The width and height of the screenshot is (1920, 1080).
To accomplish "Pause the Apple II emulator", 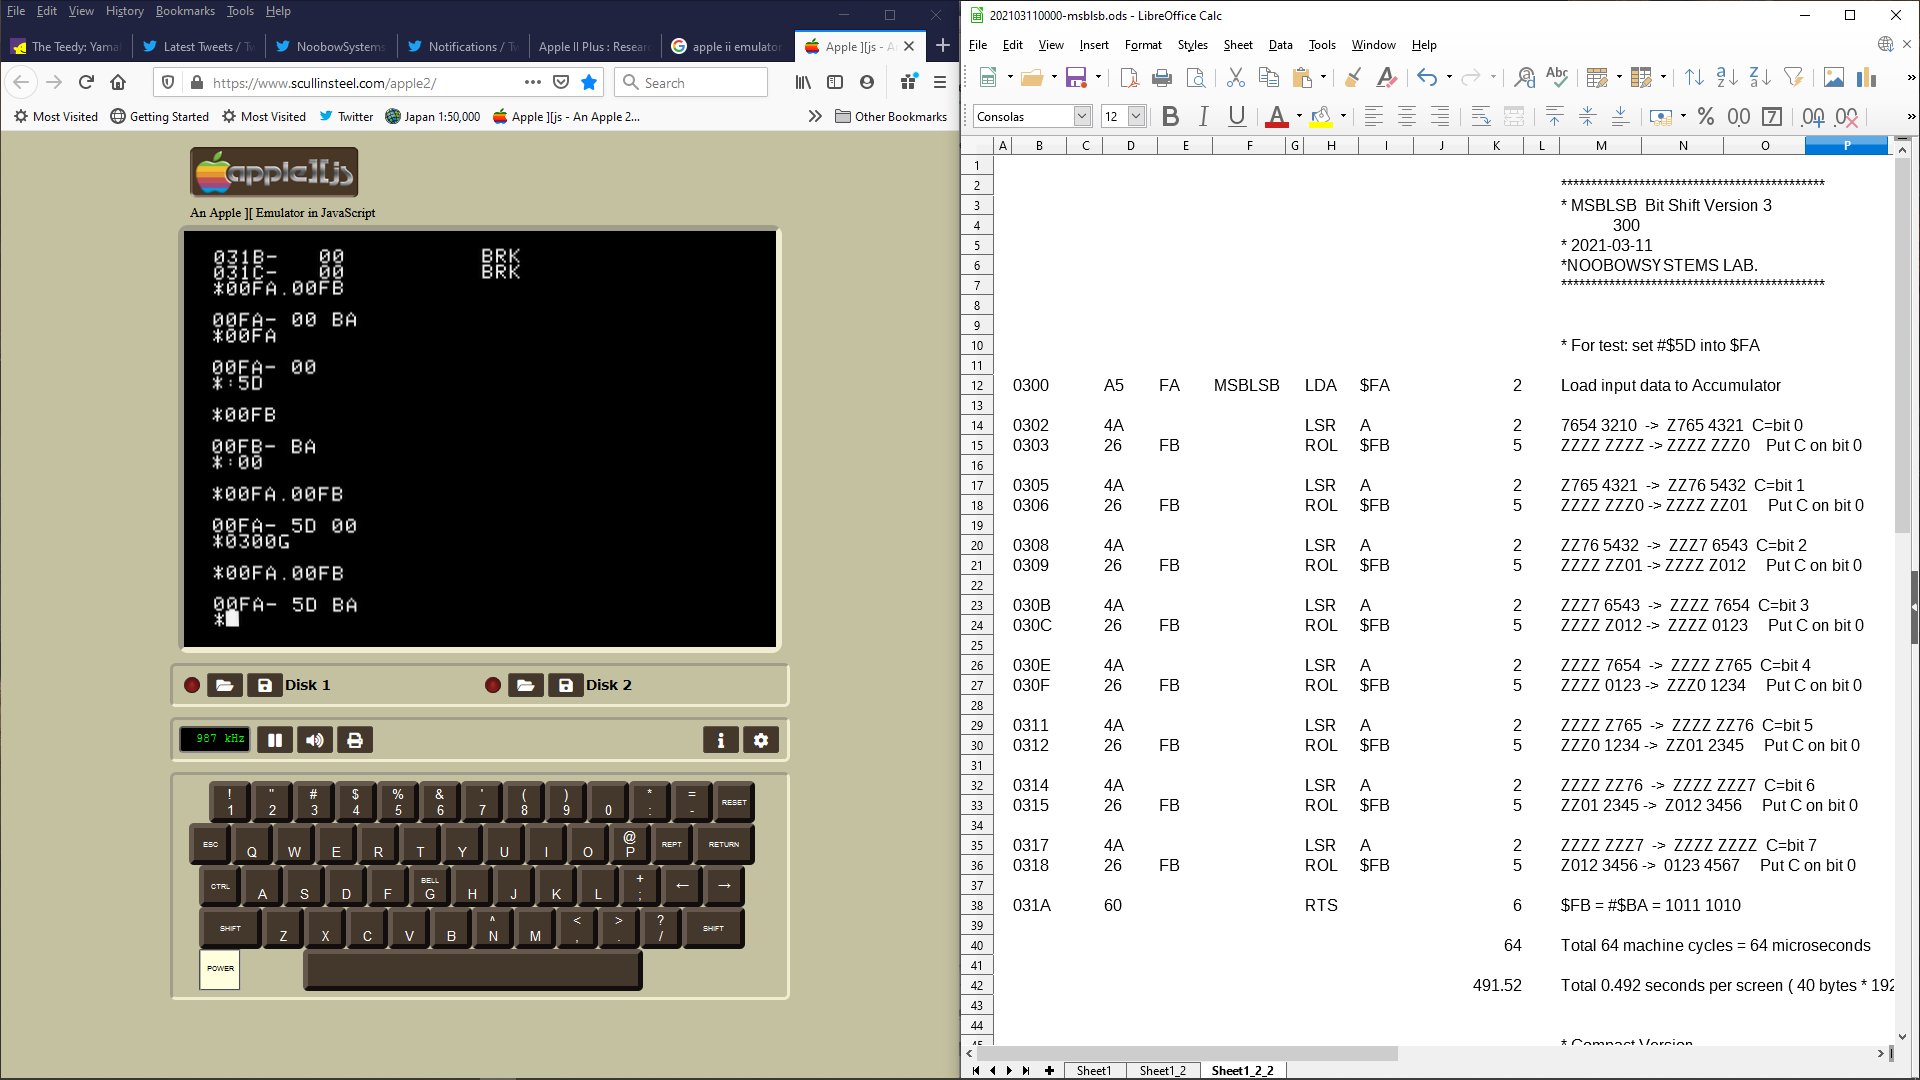I will coord(275,740).
